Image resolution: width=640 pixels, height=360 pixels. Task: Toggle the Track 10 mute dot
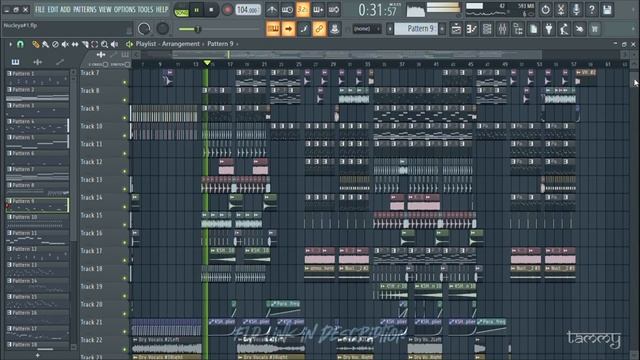[124, 136]
